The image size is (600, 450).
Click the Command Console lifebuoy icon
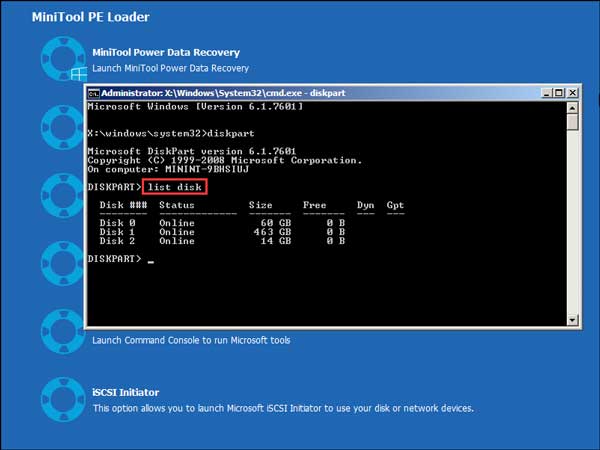click(62, 331)
